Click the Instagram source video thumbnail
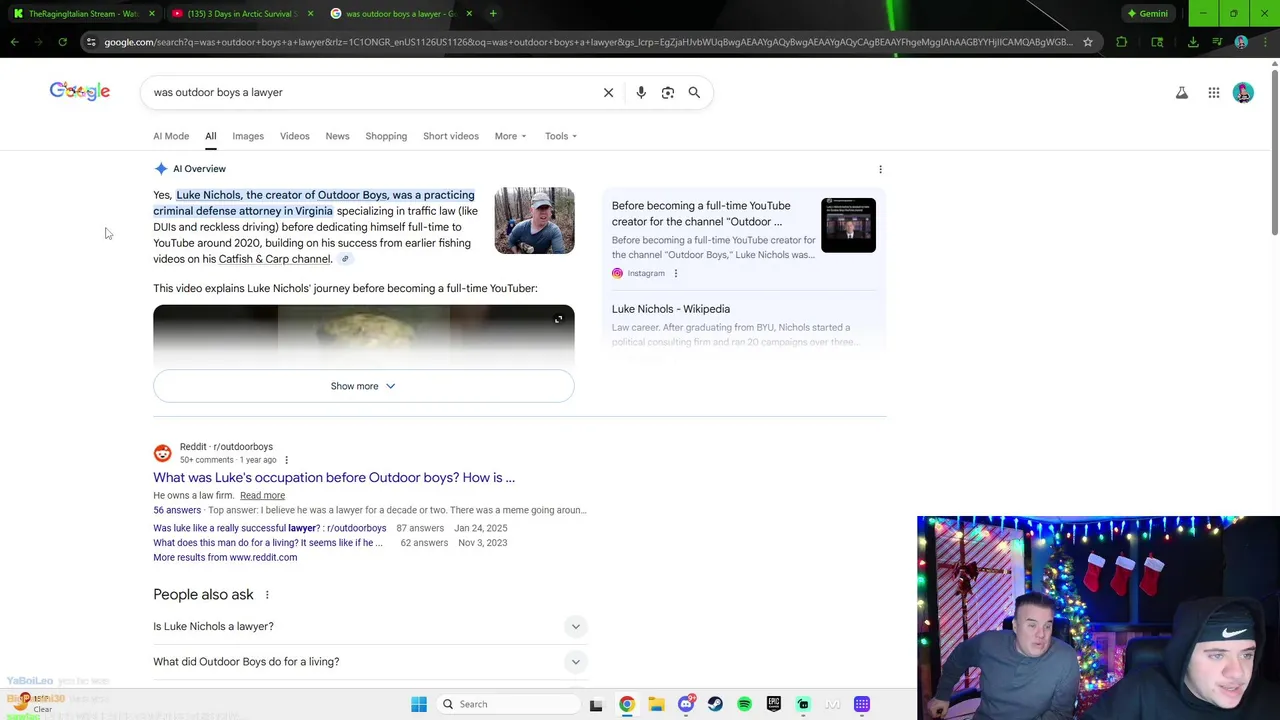The image size is (1280, 720). (x=848, y=225)
